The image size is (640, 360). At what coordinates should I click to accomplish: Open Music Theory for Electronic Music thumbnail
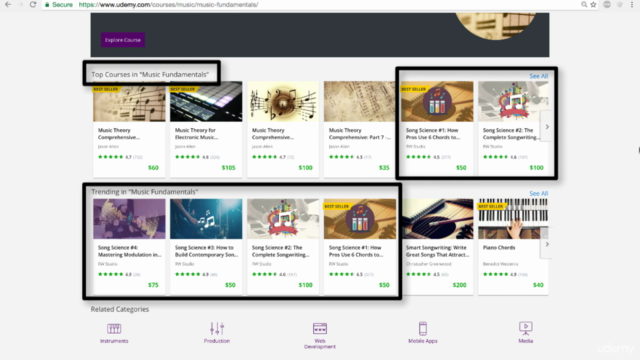pos(206,101)
